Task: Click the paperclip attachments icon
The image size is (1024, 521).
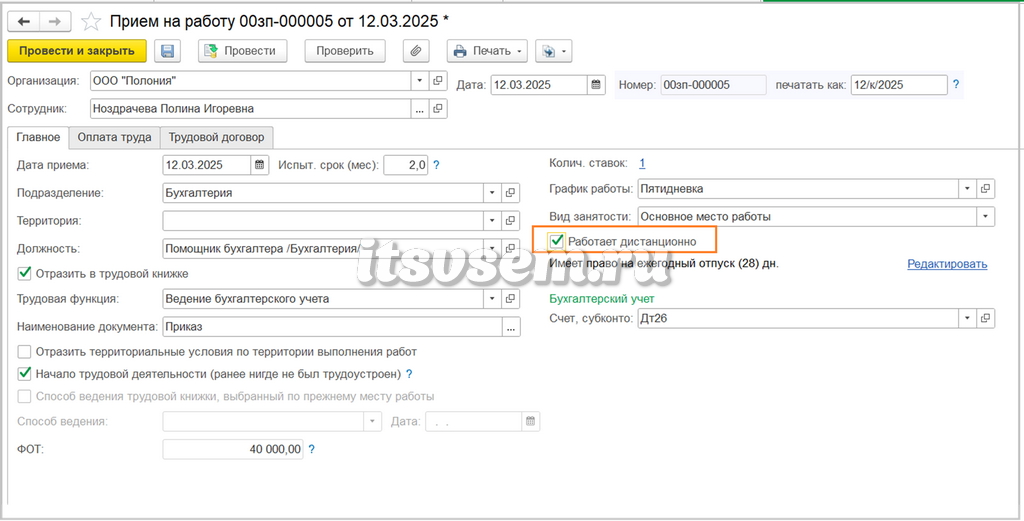Action: tap(416, 51)
